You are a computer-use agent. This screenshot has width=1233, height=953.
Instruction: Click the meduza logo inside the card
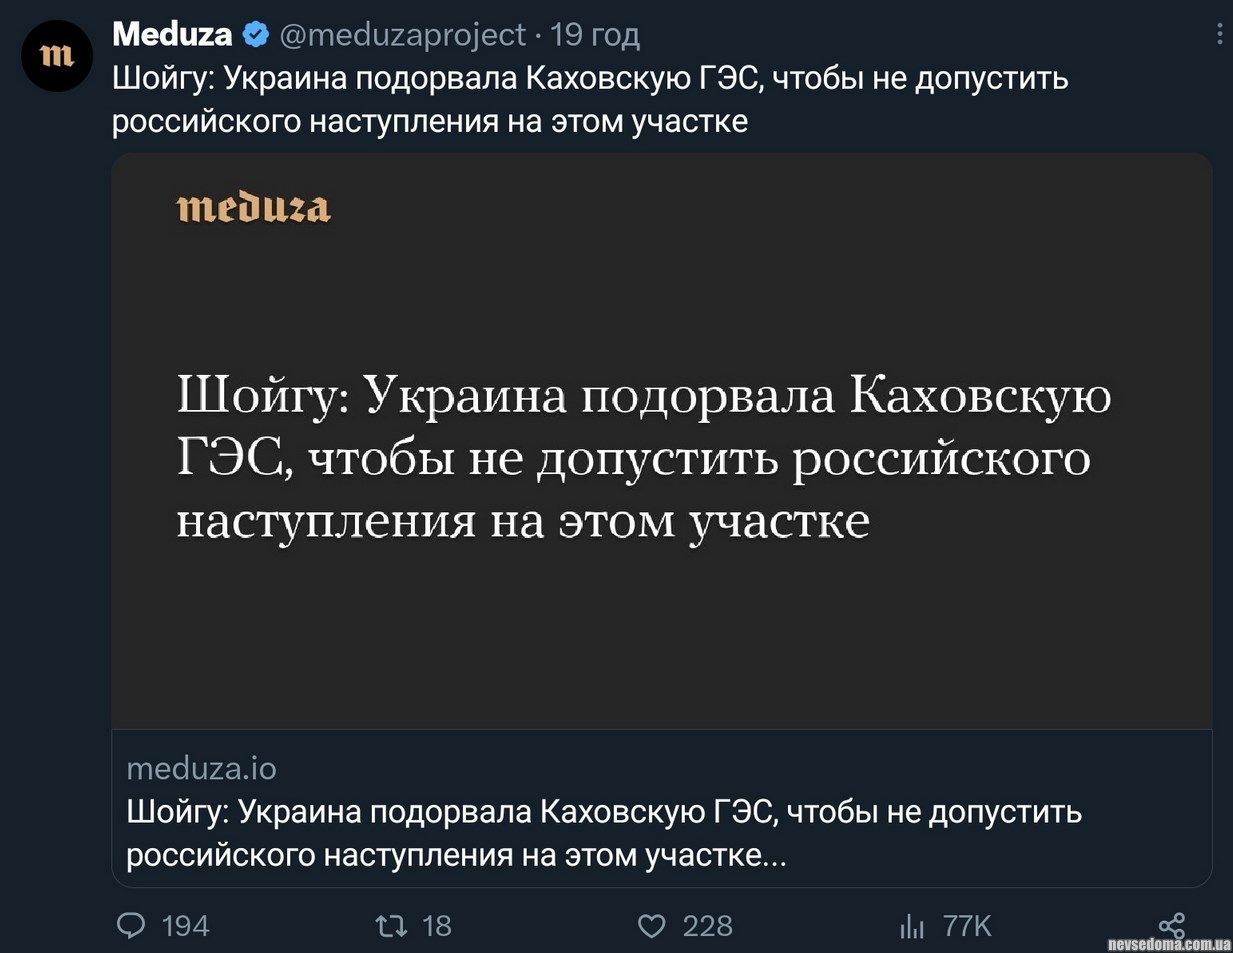coord(254,207)
